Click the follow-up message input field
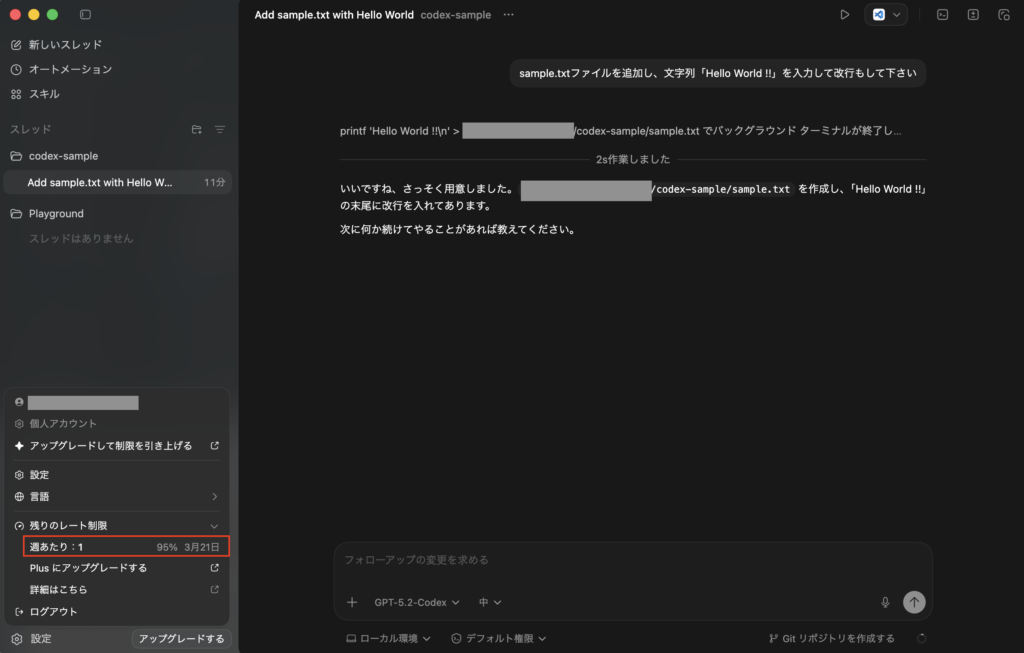 (630, 561)
